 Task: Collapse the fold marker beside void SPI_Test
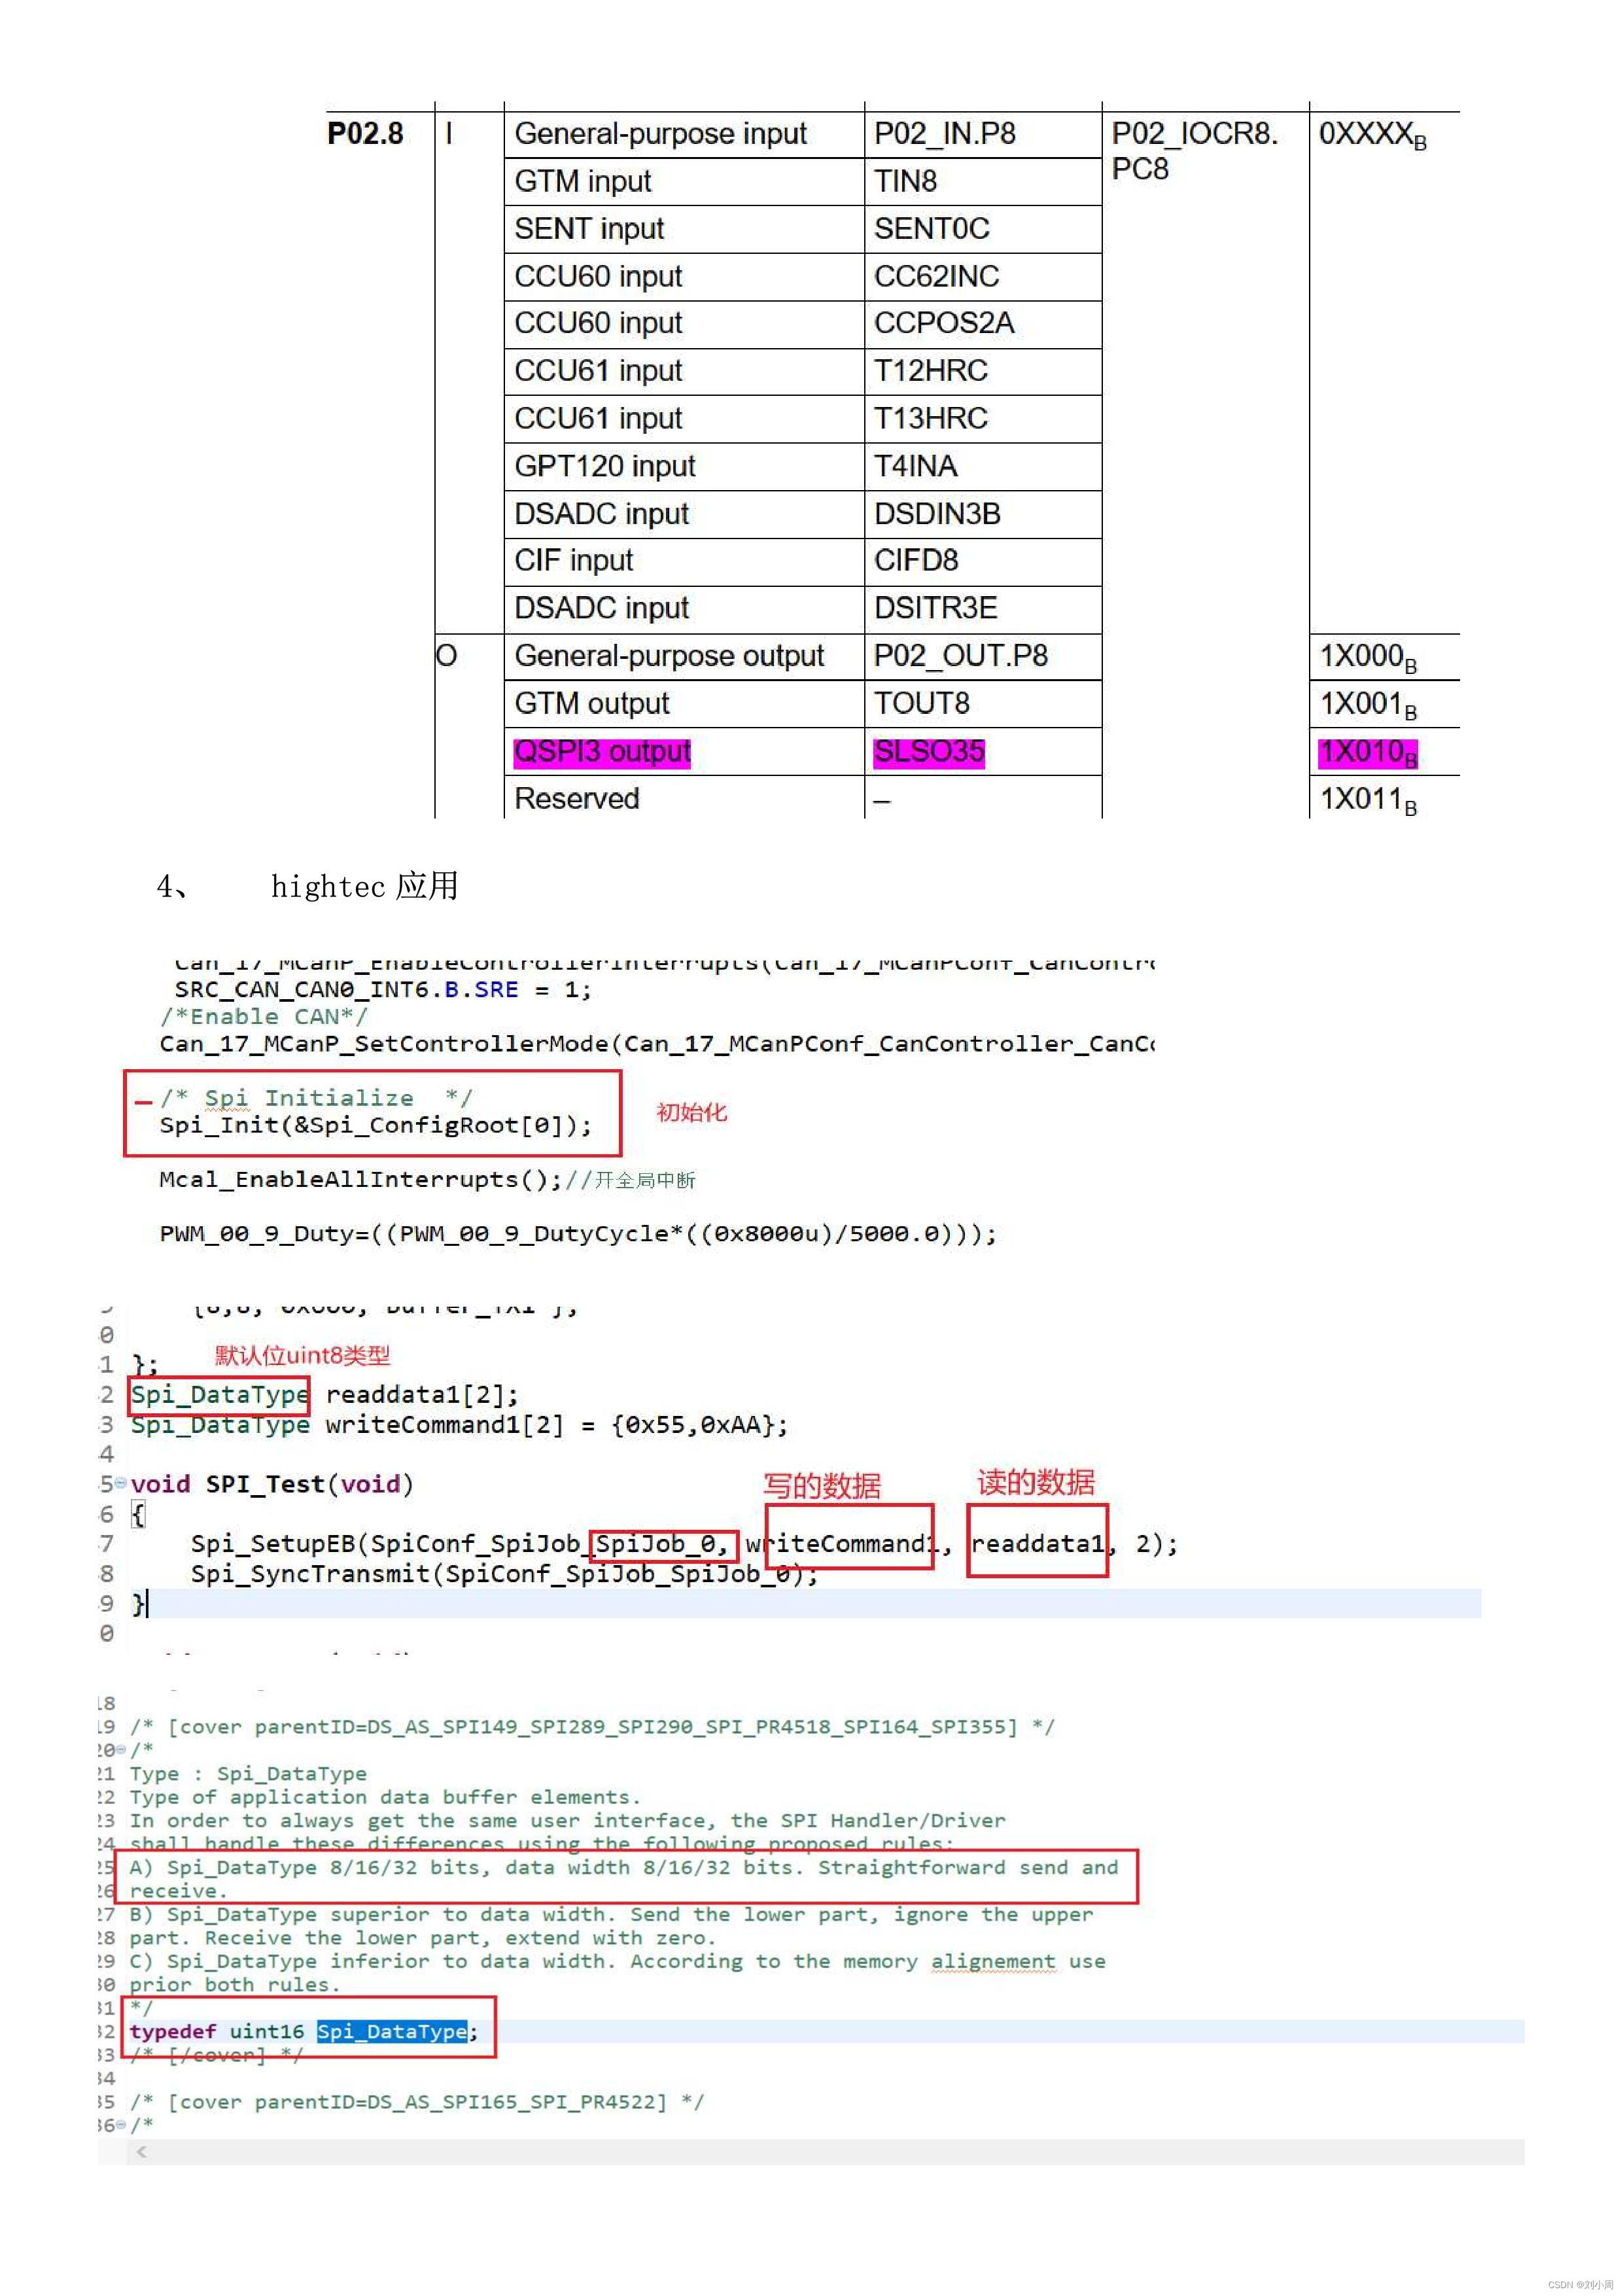point(121,1483)
